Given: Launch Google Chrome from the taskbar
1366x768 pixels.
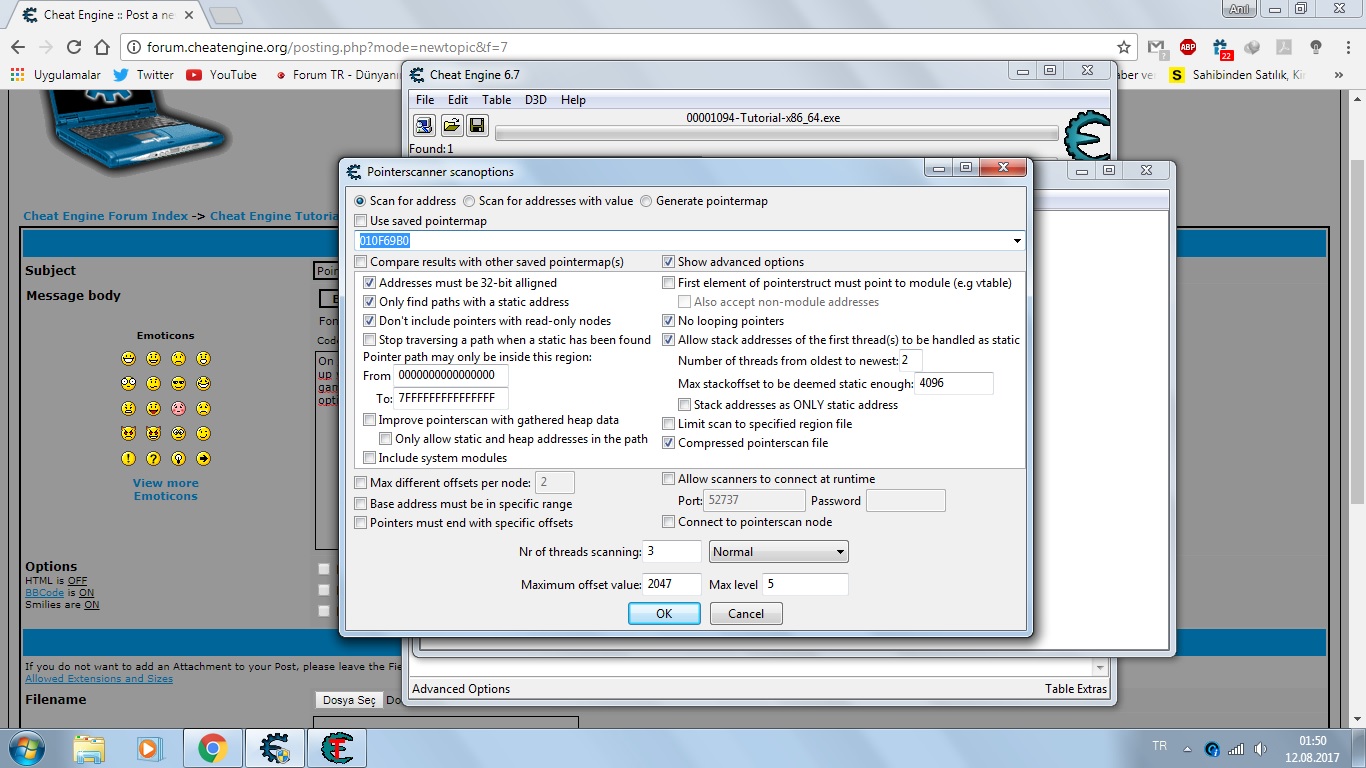Looking at the screenshot, I should point(213,748).
